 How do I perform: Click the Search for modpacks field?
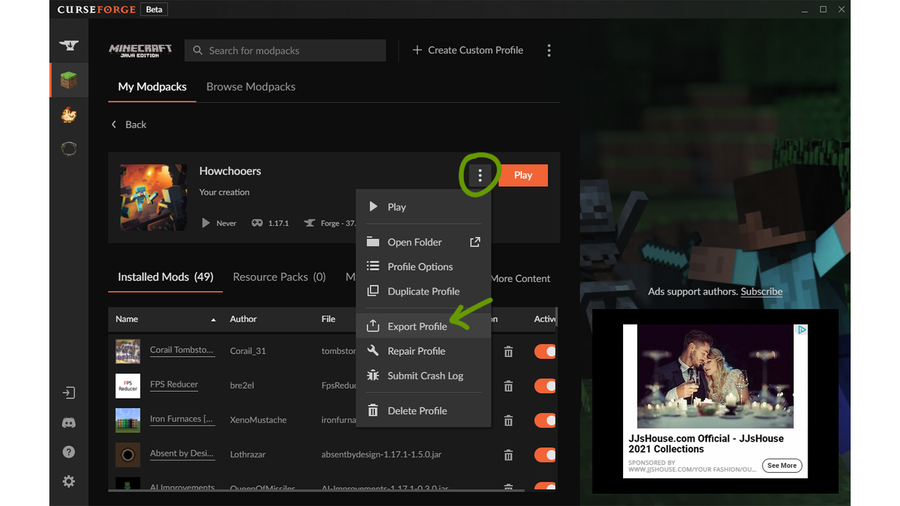pyautogui.click(x=285, y=50)
